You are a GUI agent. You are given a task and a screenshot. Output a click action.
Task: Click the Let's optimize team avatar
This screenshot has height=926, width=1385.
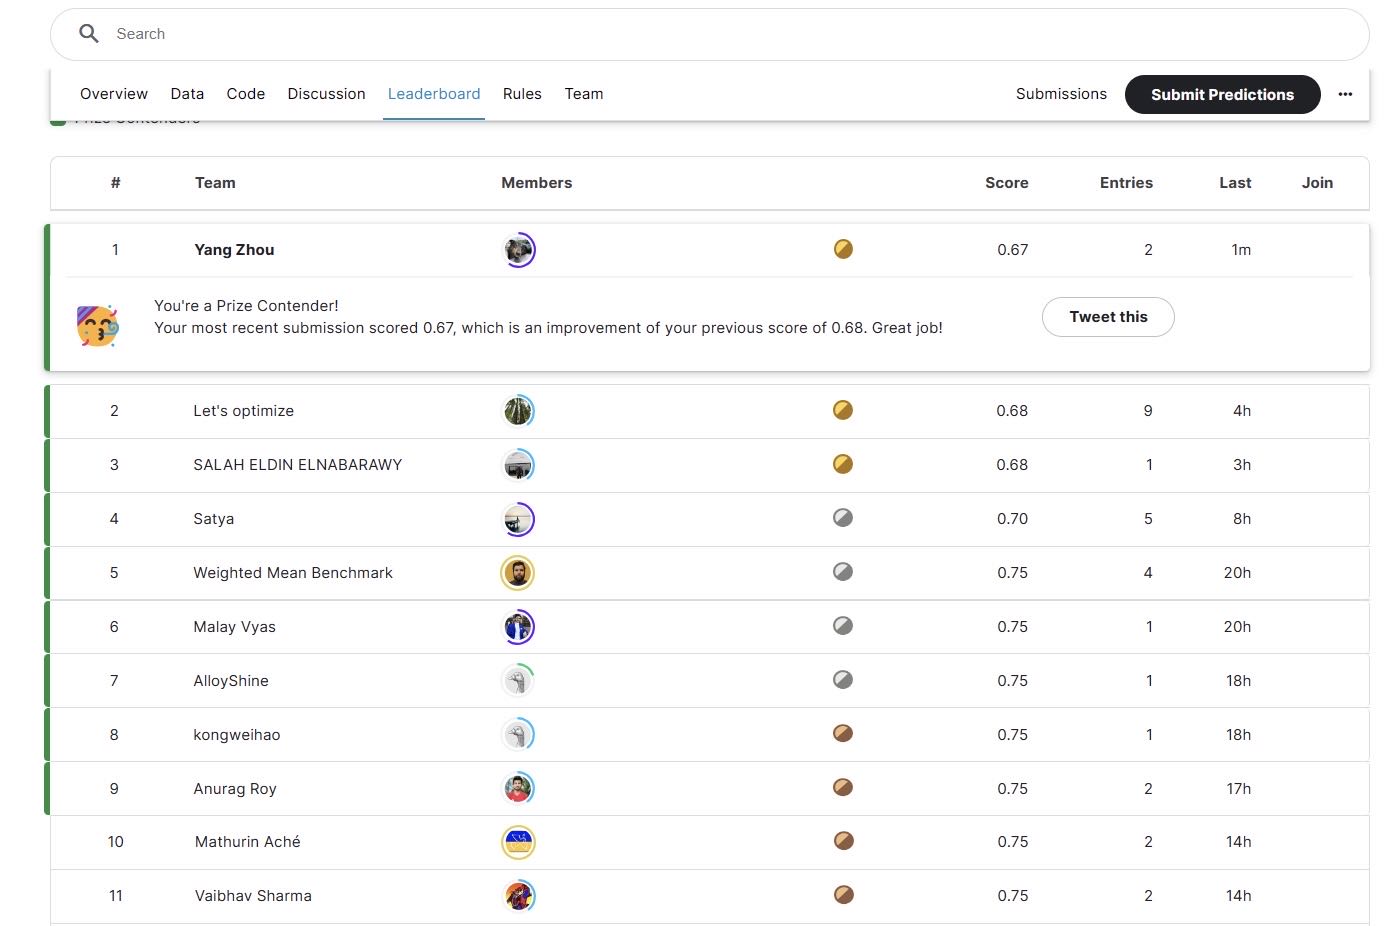coord(518,411)
